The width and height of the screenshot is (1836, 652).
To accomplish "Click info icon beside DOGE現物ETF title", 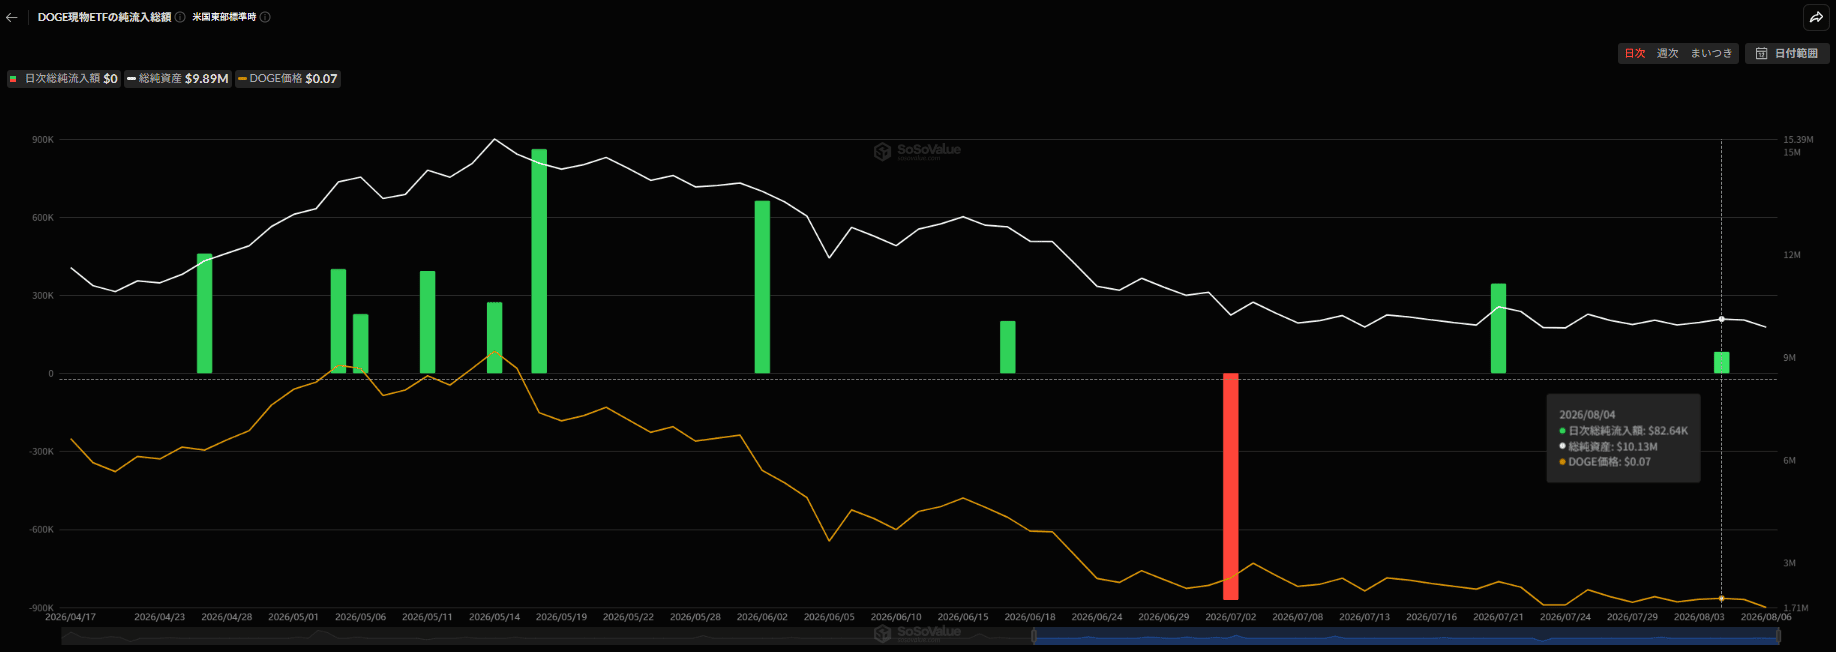I will pos(180,17).
